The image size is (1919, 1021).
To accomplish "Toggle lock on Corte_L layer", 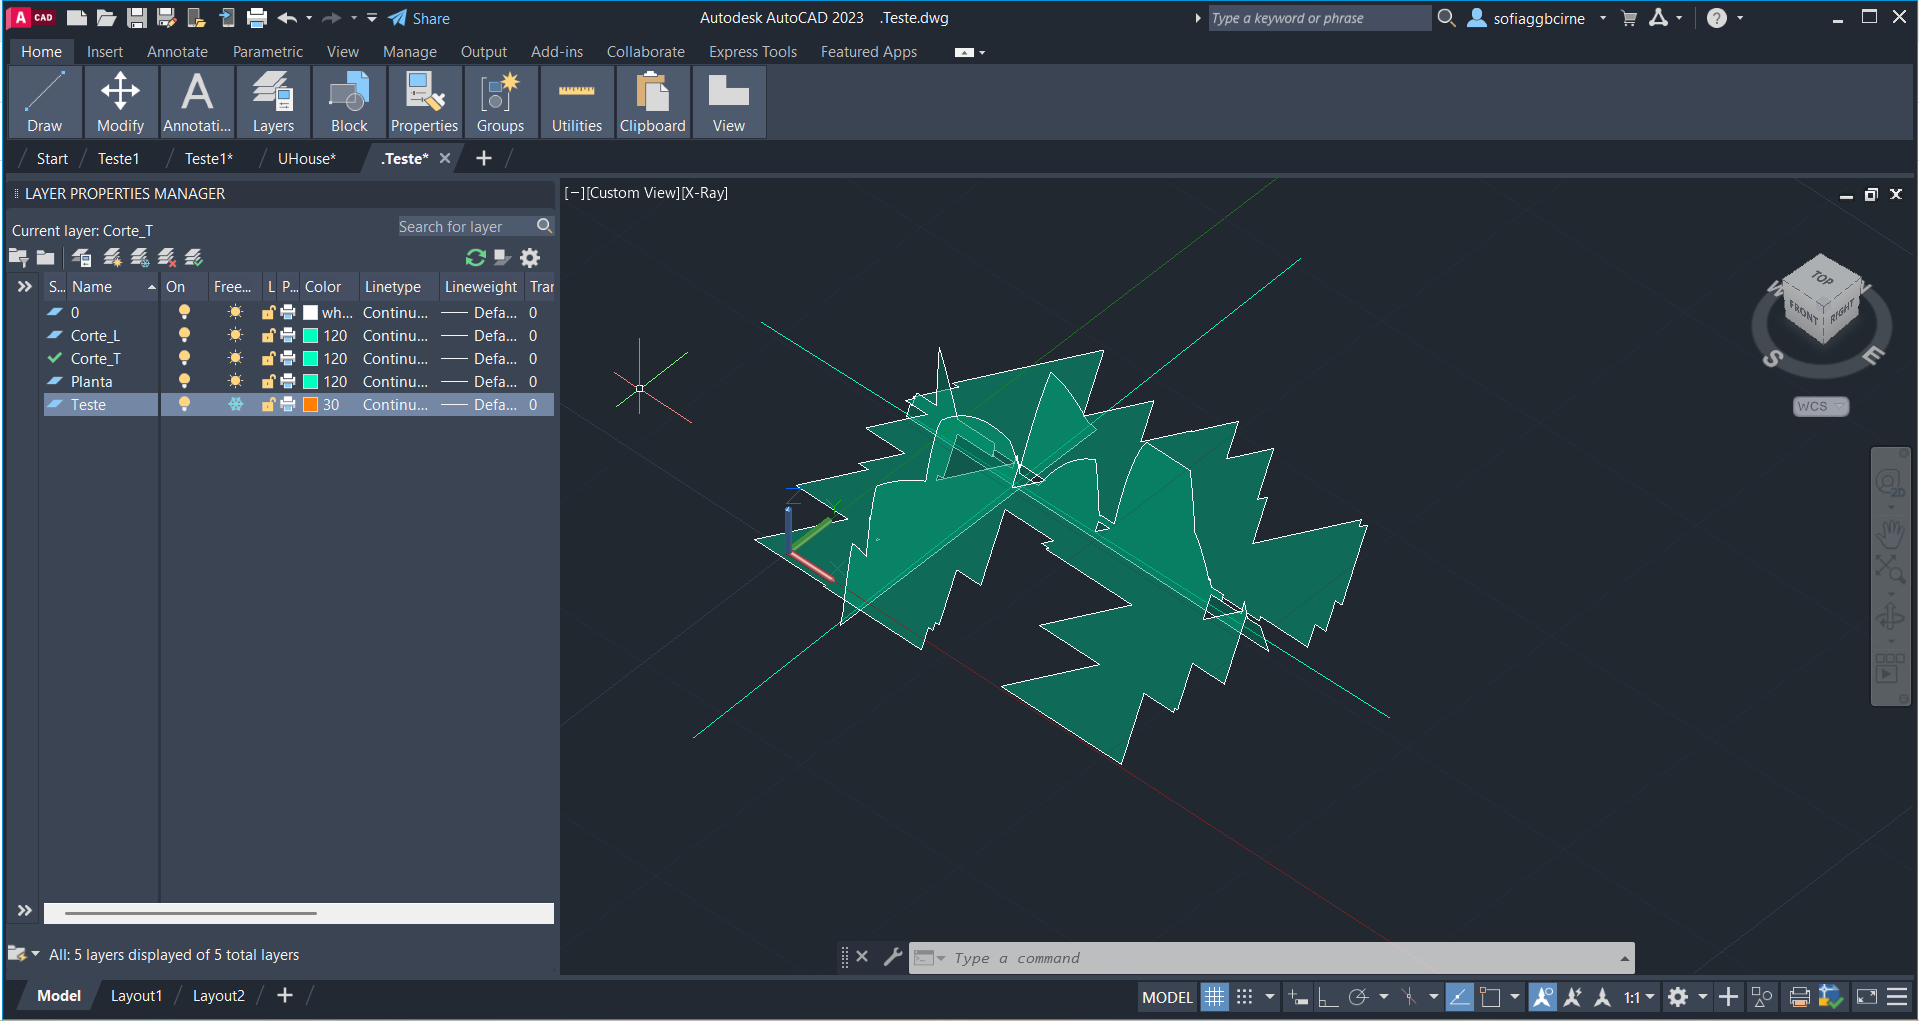I will coord(268,336).
